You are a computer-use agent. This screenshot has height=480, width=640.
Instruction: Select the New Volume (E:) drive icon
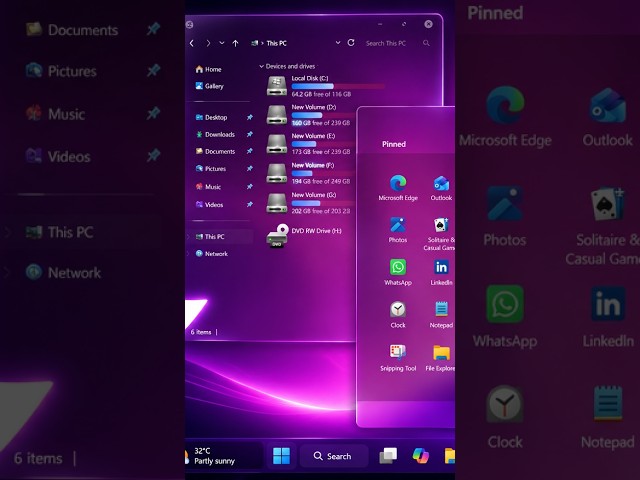pos(277,144)
